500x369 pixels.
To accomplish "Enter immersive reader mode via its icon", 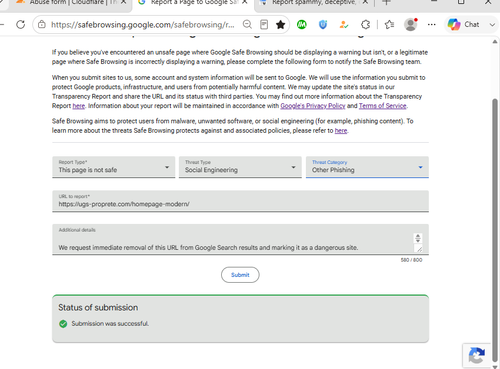I will [x=264, y=25].
